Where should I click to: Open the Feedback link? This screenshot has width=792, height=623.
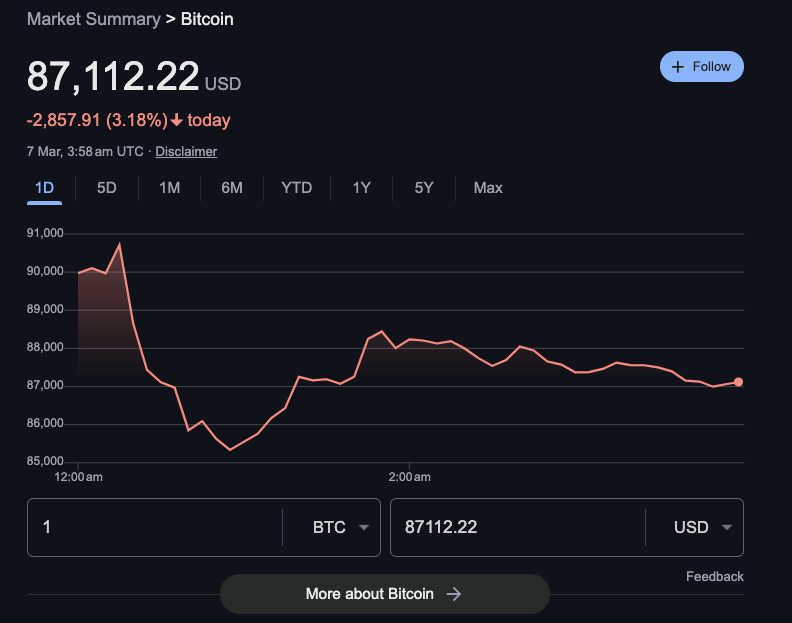click(x=715, y=577)
